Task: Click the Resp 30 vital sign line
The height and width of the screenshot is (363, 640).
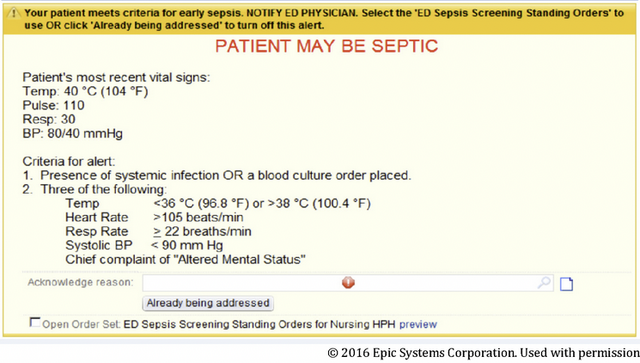Action: tap(49, 119)
